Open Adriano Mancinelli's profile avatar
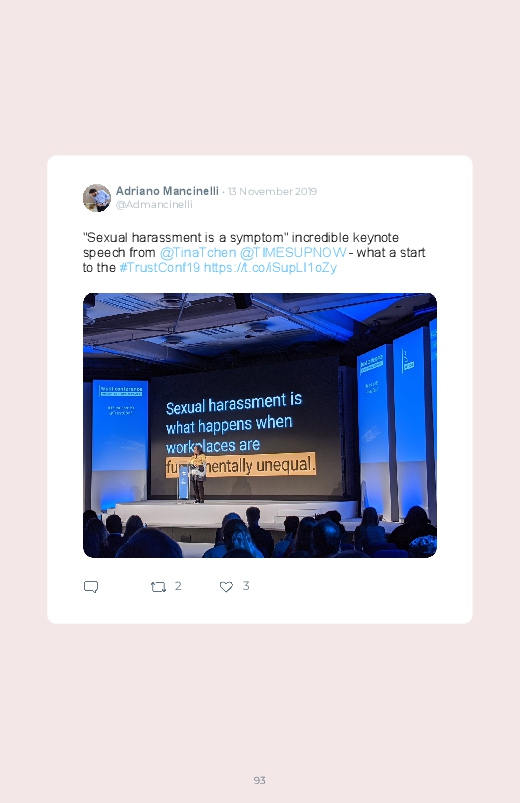 pos(97,198)
